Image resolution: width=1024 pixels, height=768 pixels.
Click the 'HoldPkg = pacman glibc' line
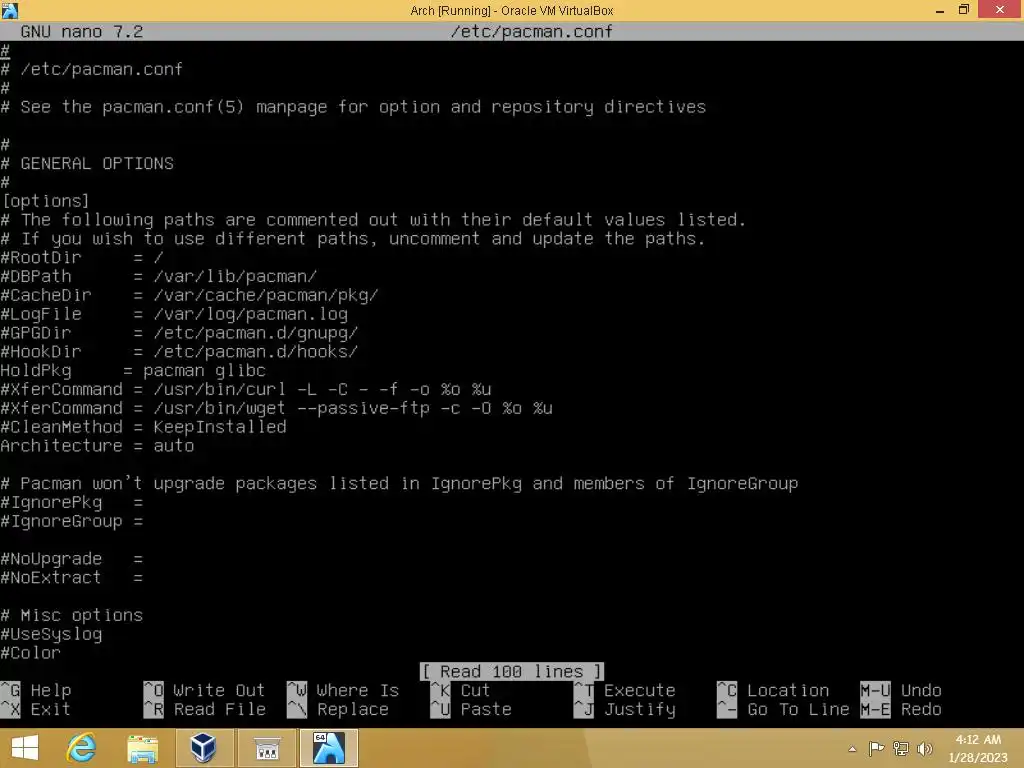(x=133, y=371)
